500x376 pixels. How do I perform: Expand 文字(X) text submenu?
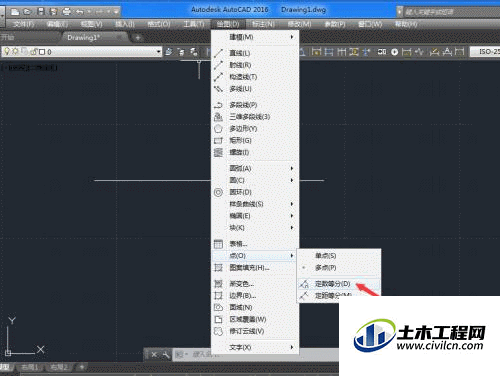pyautogui.click(x=255, y=348)
